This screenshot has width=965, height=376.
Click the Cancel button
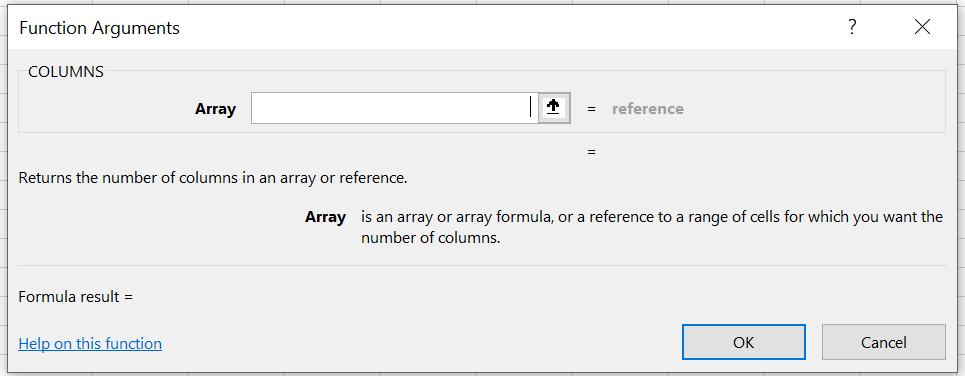[x=884, y=342]
